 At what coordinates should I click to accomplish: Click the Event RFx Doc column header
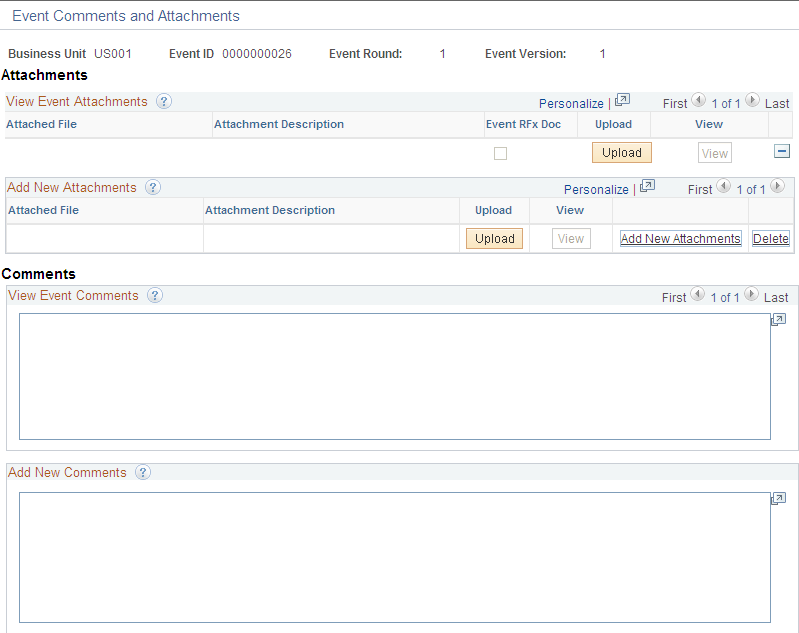click(523, 124)
